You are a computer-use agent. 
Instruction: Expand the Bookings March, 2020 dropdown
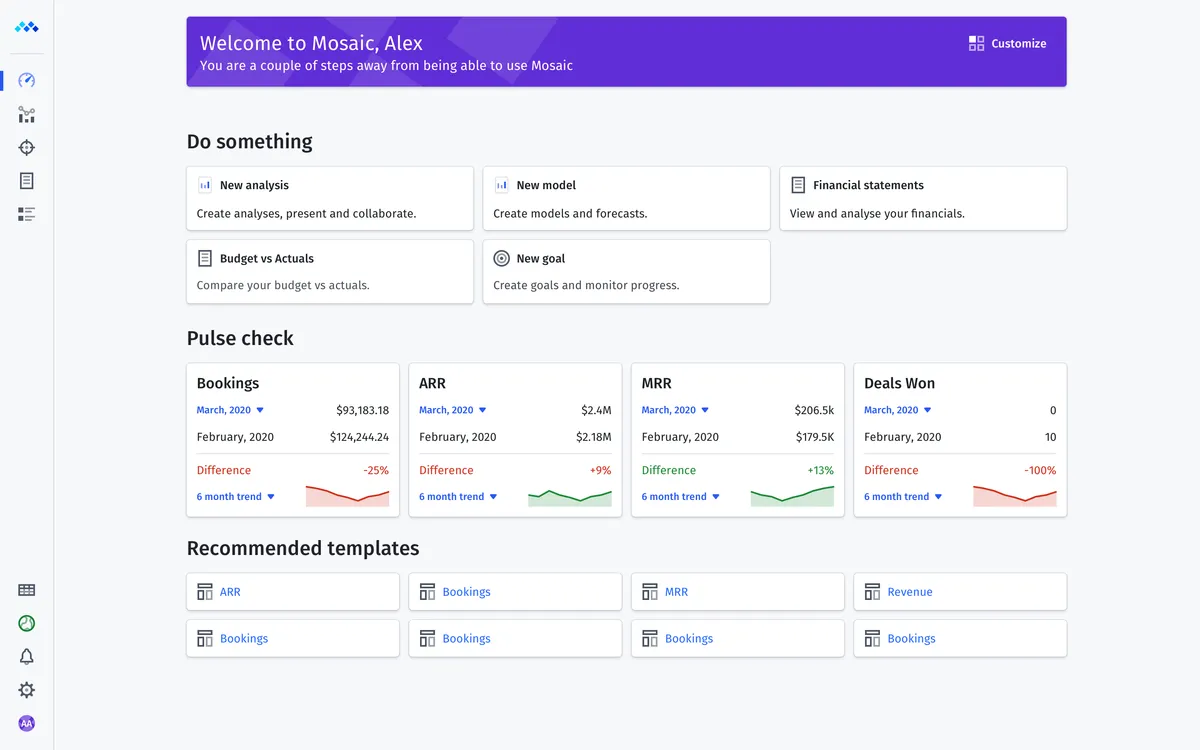coord(231,410)
